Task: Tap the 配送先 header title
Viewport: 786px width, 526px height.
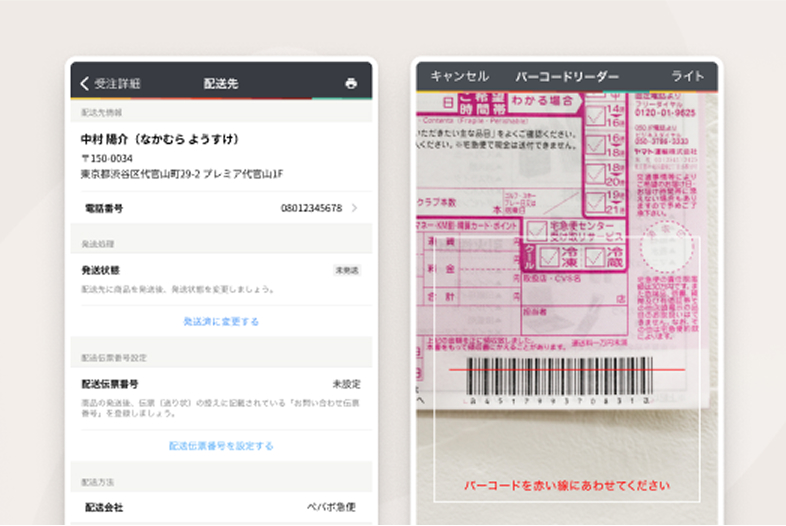Action: point(221,83)
